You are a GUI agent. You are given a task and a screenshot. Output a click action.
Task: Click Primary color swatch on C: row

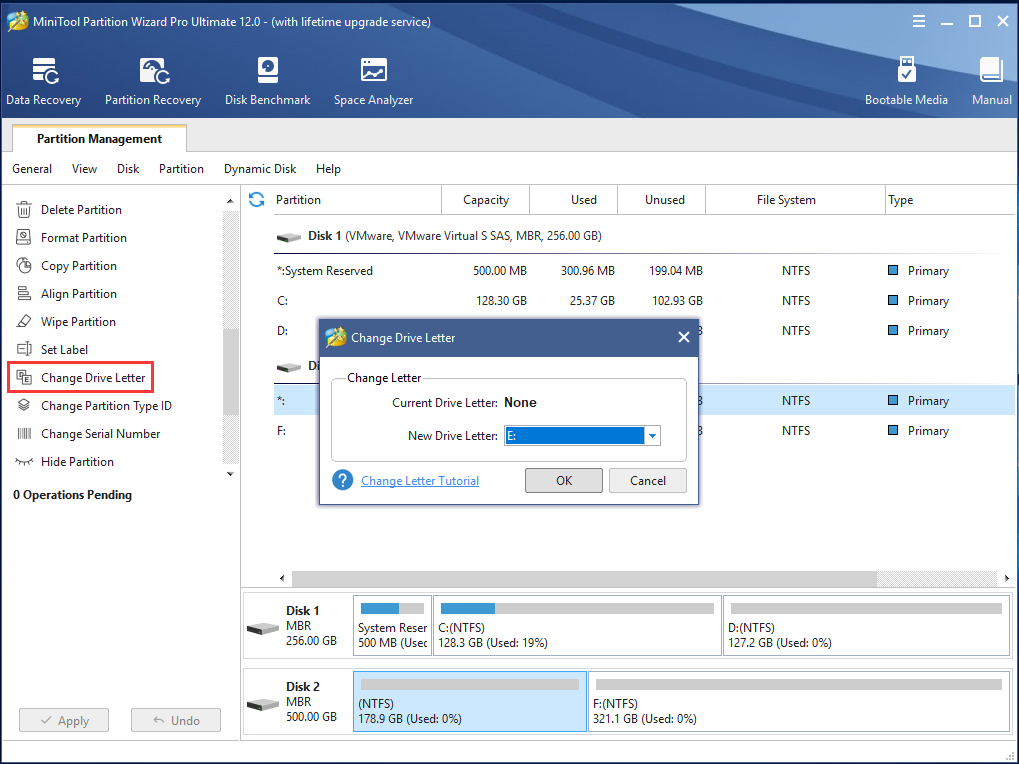pyautogui.click(x=893, y=300)
